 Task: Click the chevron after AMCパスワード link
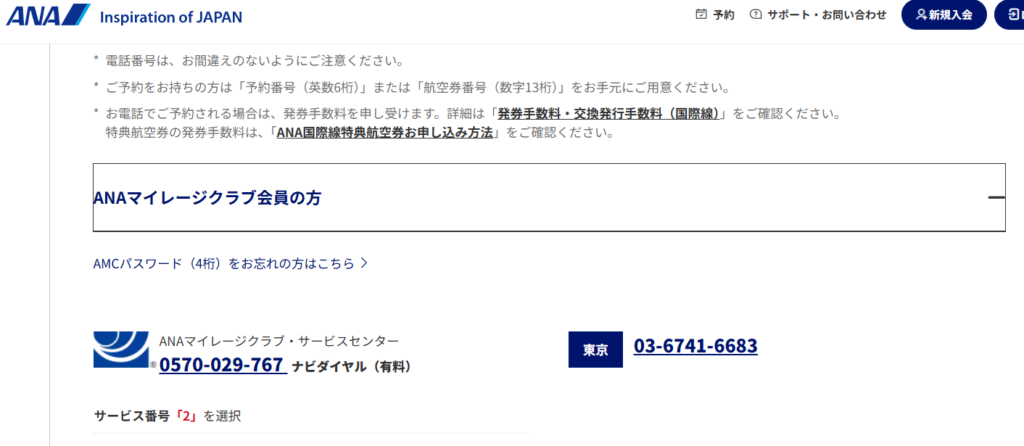(x=364, y=263)
